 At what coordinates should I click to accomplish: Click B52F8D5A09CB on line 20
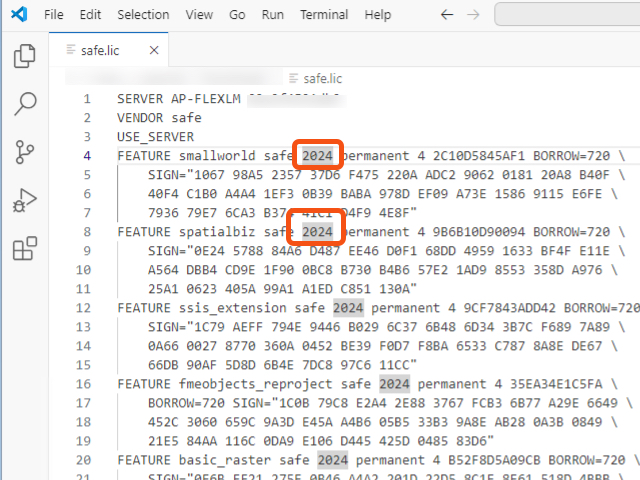[x=494, y=460]
